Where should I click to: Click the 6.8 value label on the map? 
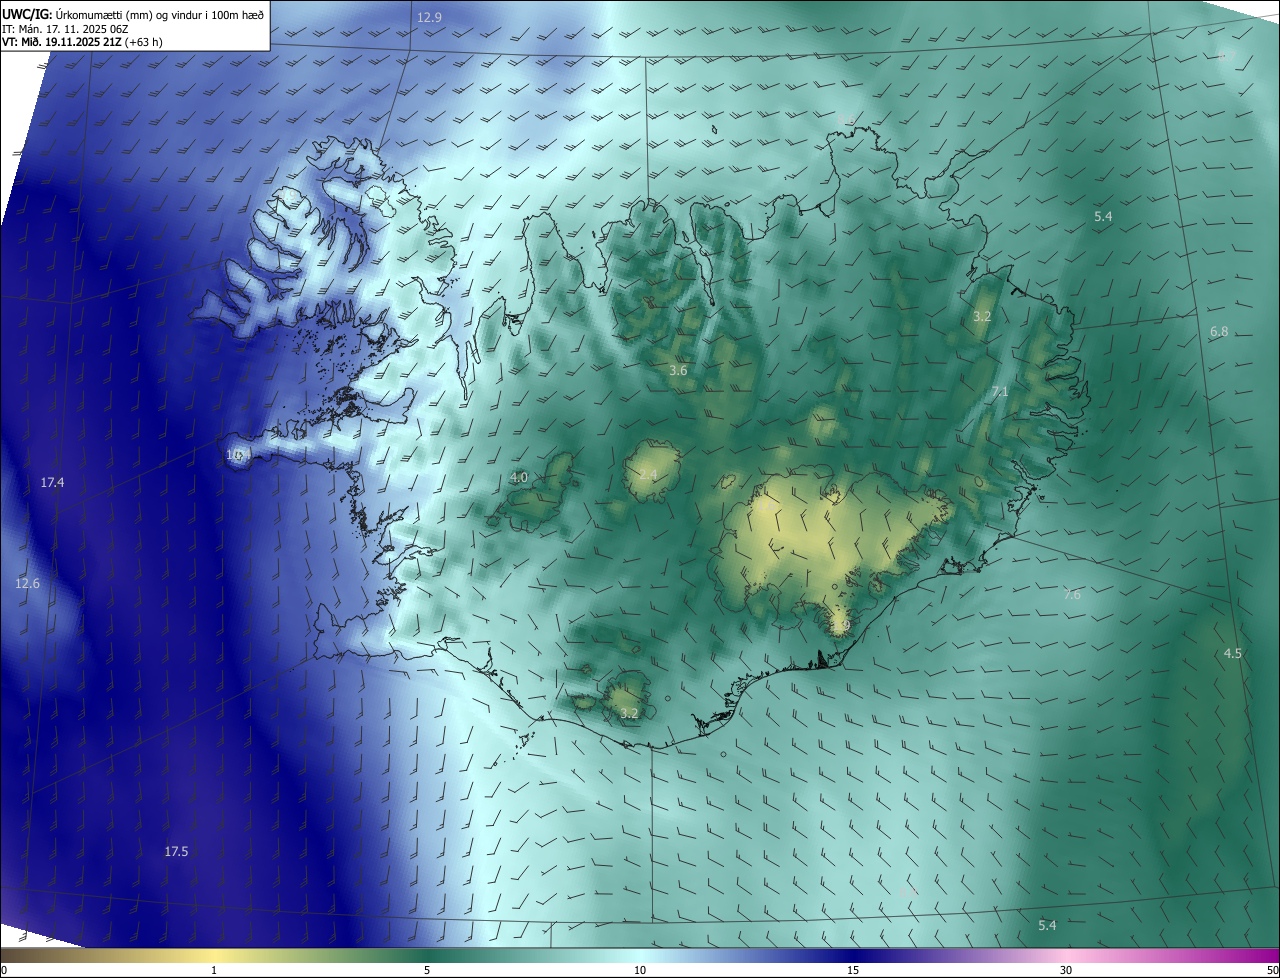1219,331
